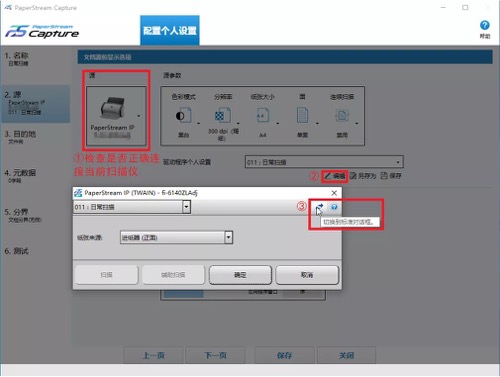500x377 pixels.
Task: Click the 配置个人设置 header tab
Action: point(170,30)
